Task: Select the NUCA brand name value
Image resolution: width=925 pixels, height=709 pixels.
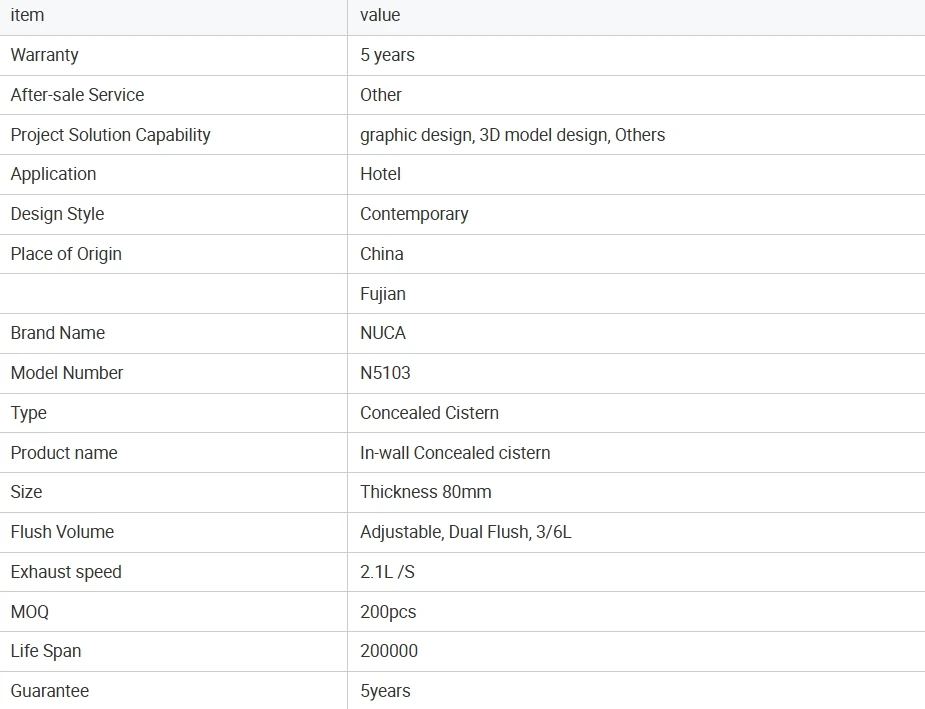Action: coord(383,333)
